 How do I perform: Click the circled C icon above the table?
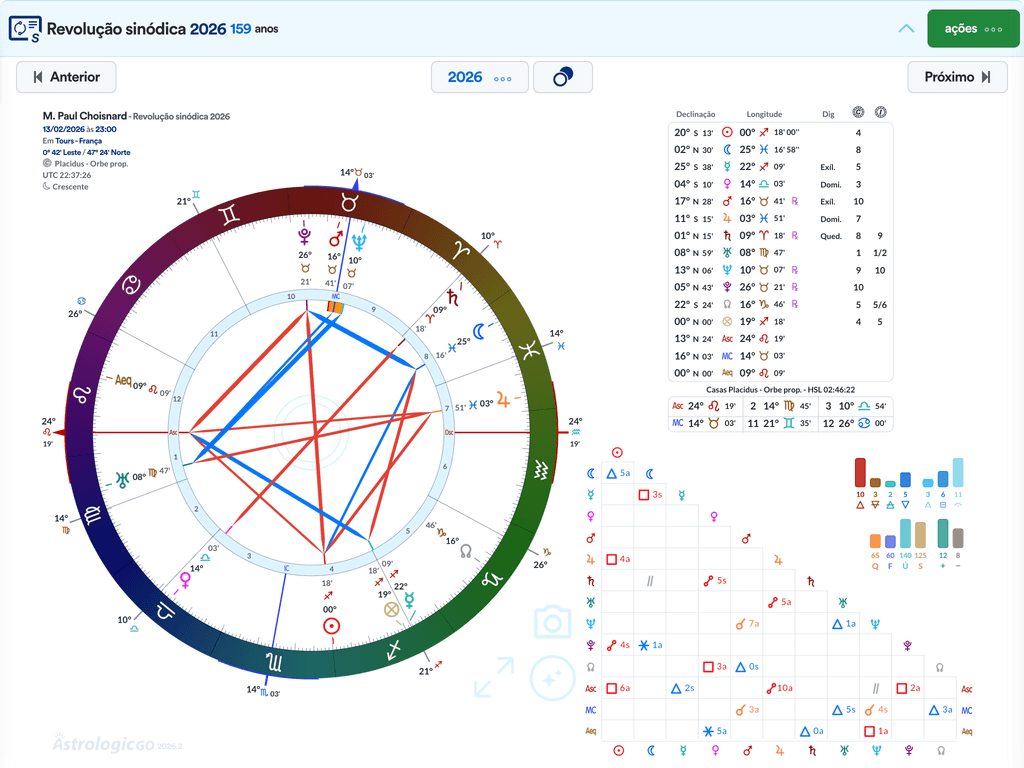[858, 112]
